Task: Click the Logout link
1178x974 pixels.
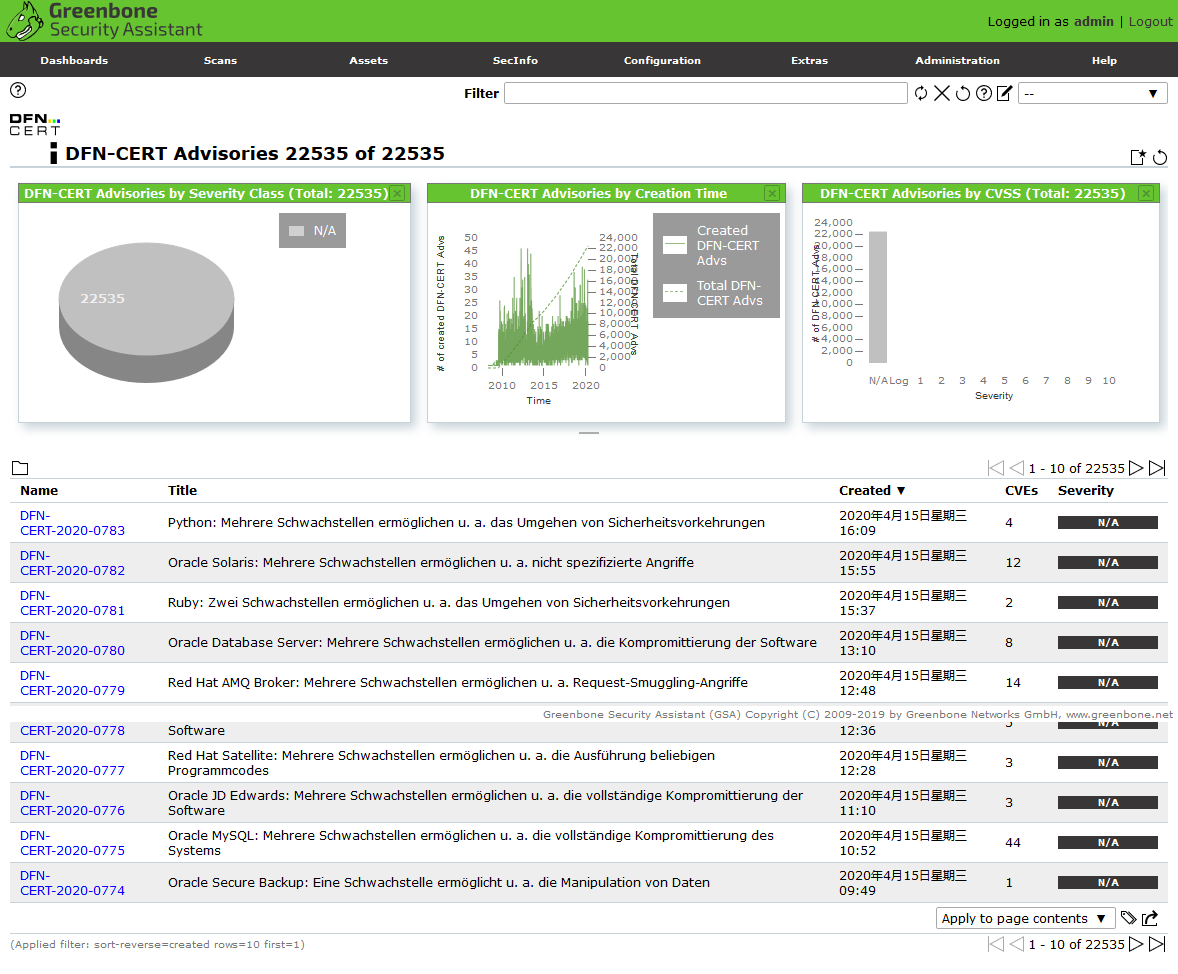Action: coord(1150,21)
